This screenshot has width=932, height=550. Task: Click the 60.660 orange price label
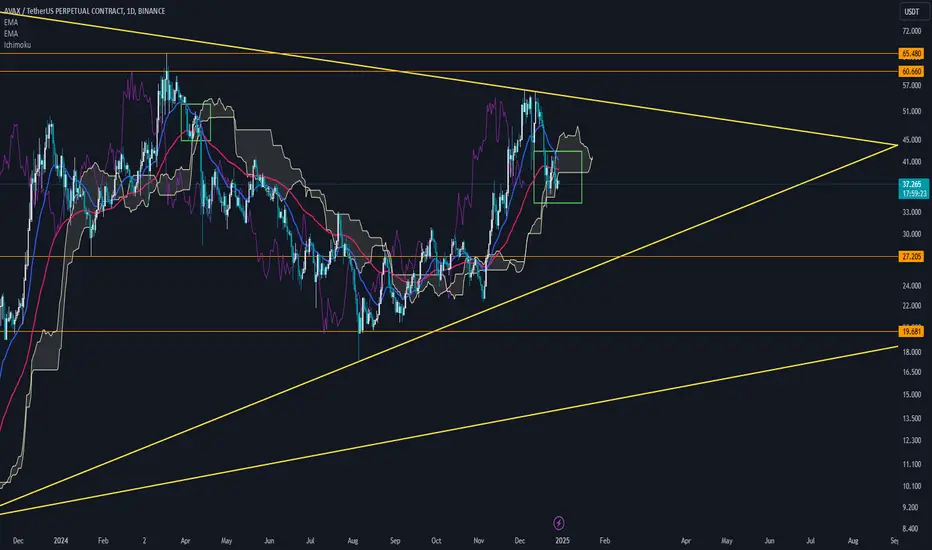[x=911, y=72]
